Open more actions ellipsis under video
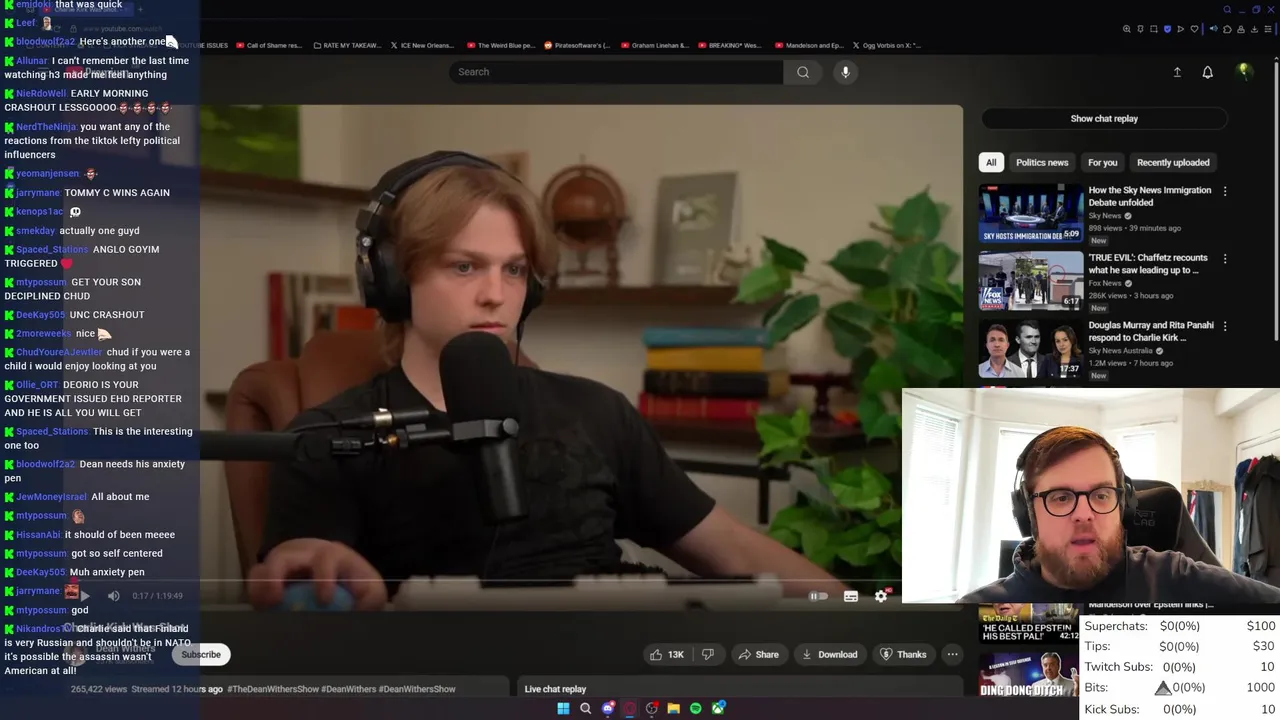Viewport: 1280px width, 720px height. point(952,654)
